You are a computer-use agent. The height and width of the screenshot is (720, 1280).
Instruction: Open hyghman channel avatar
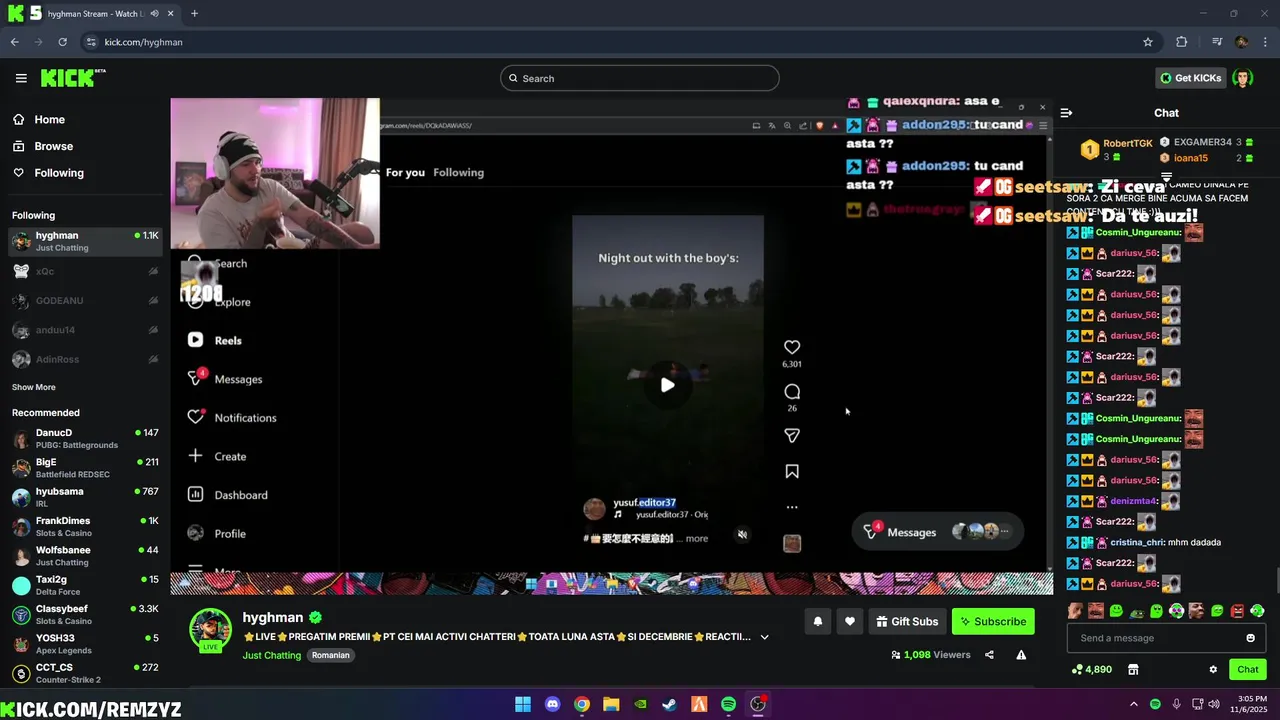pyautogui.click(x=211, y=629)
